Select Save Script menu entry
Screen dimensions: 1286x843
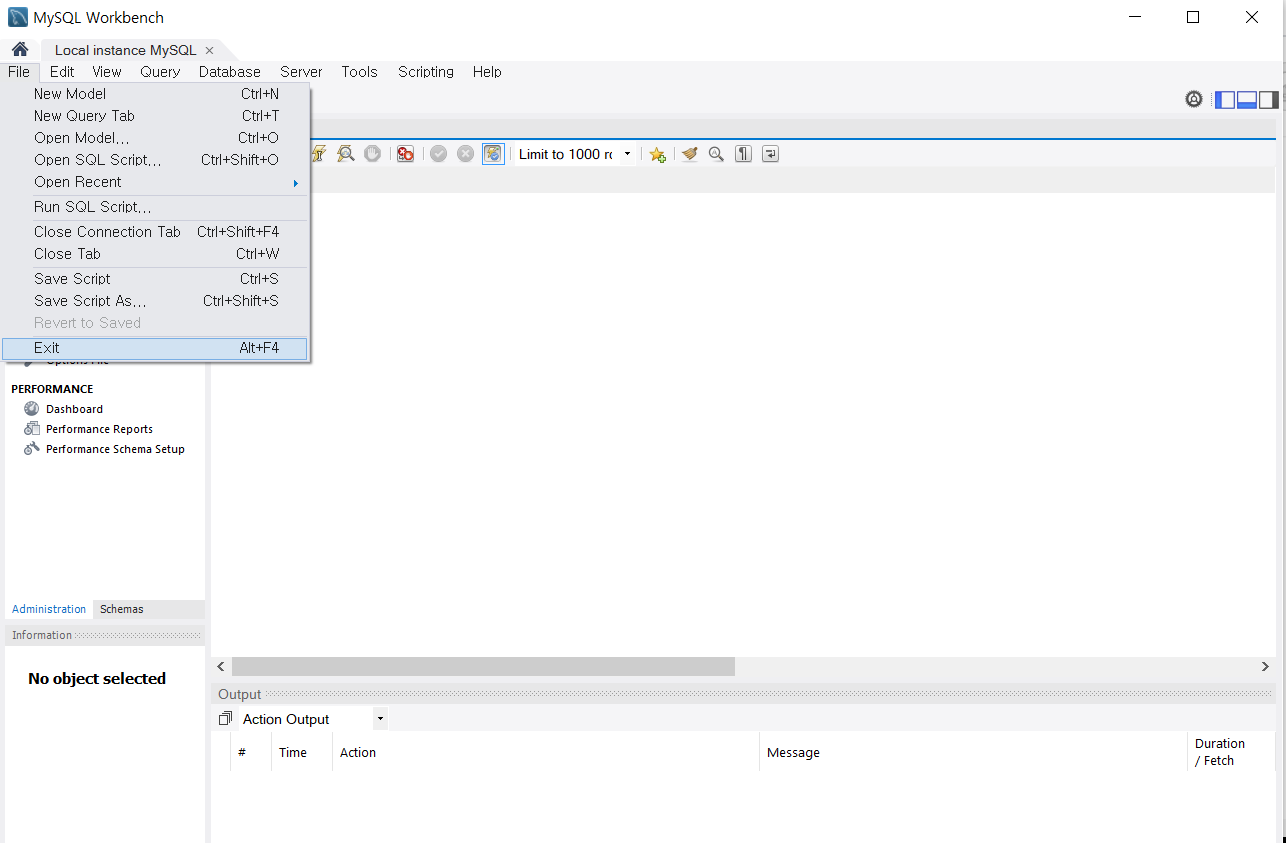(156, 279)
